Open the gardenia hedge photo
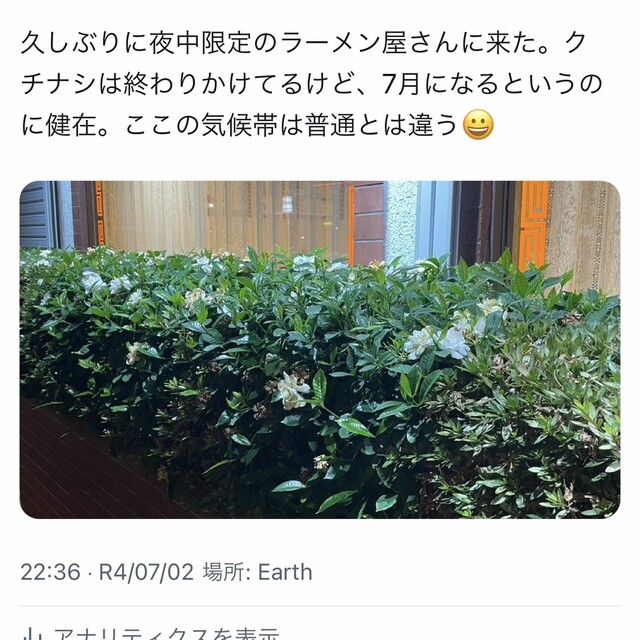This screenshot has height=640, width=640. [320, 350]
